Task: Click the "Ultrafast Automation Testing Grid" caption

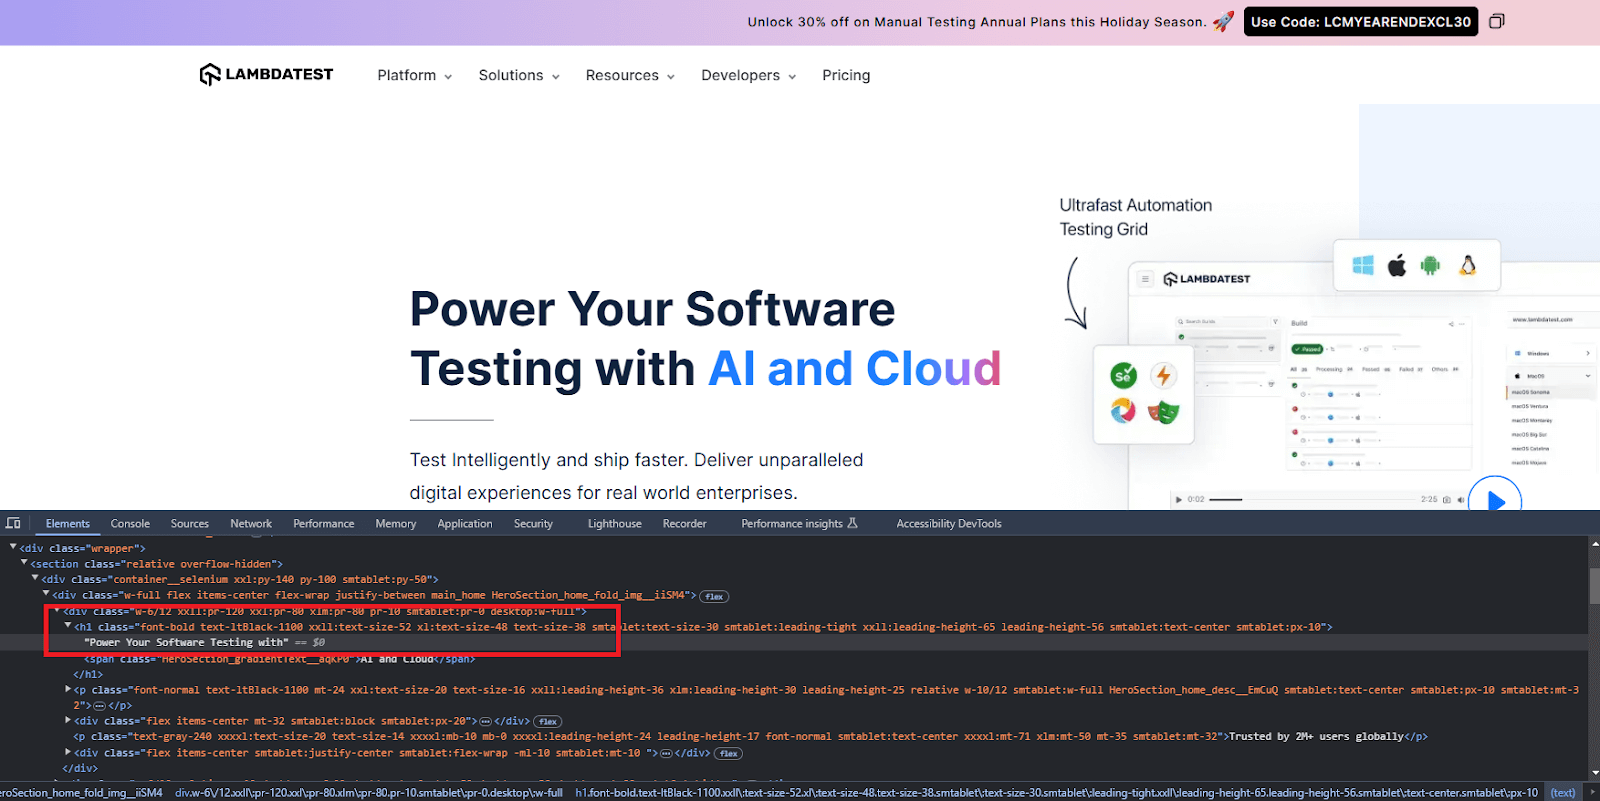Action: click(1136, 217)
